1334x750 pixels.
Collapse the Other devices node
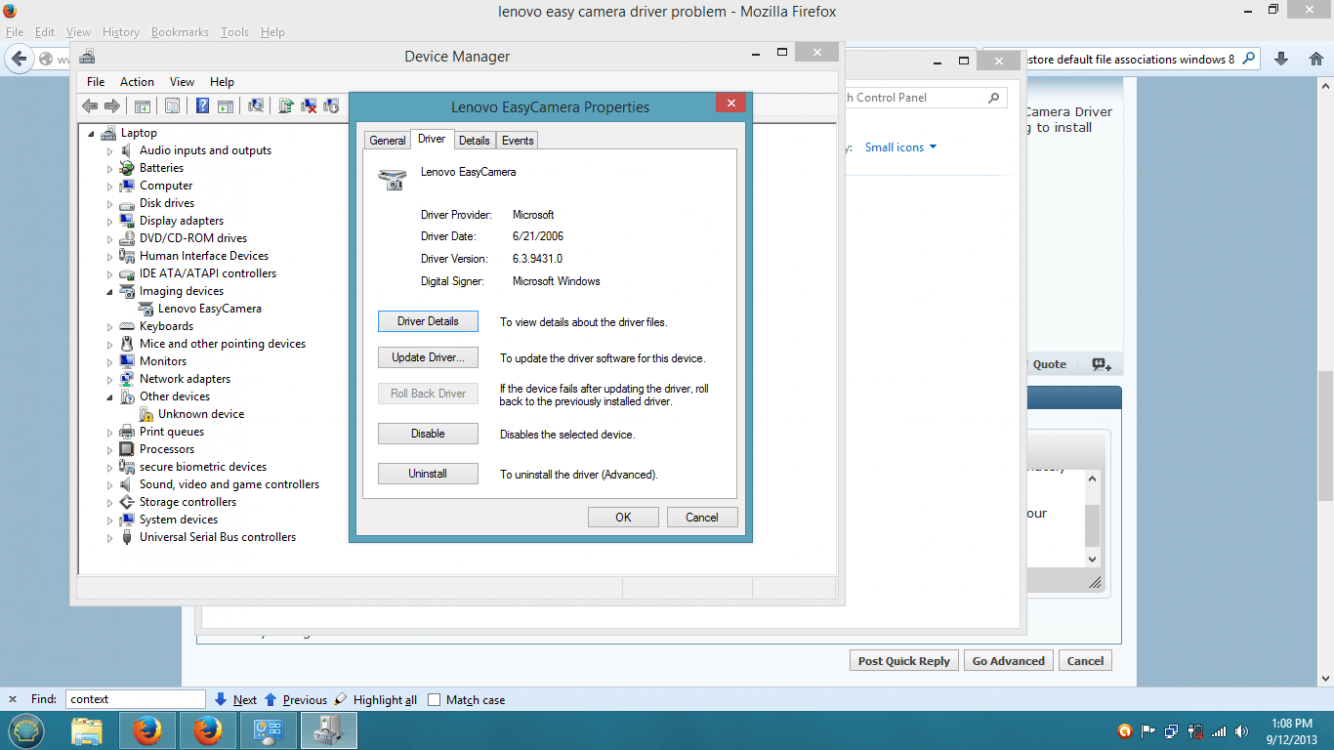coord(110,397)
